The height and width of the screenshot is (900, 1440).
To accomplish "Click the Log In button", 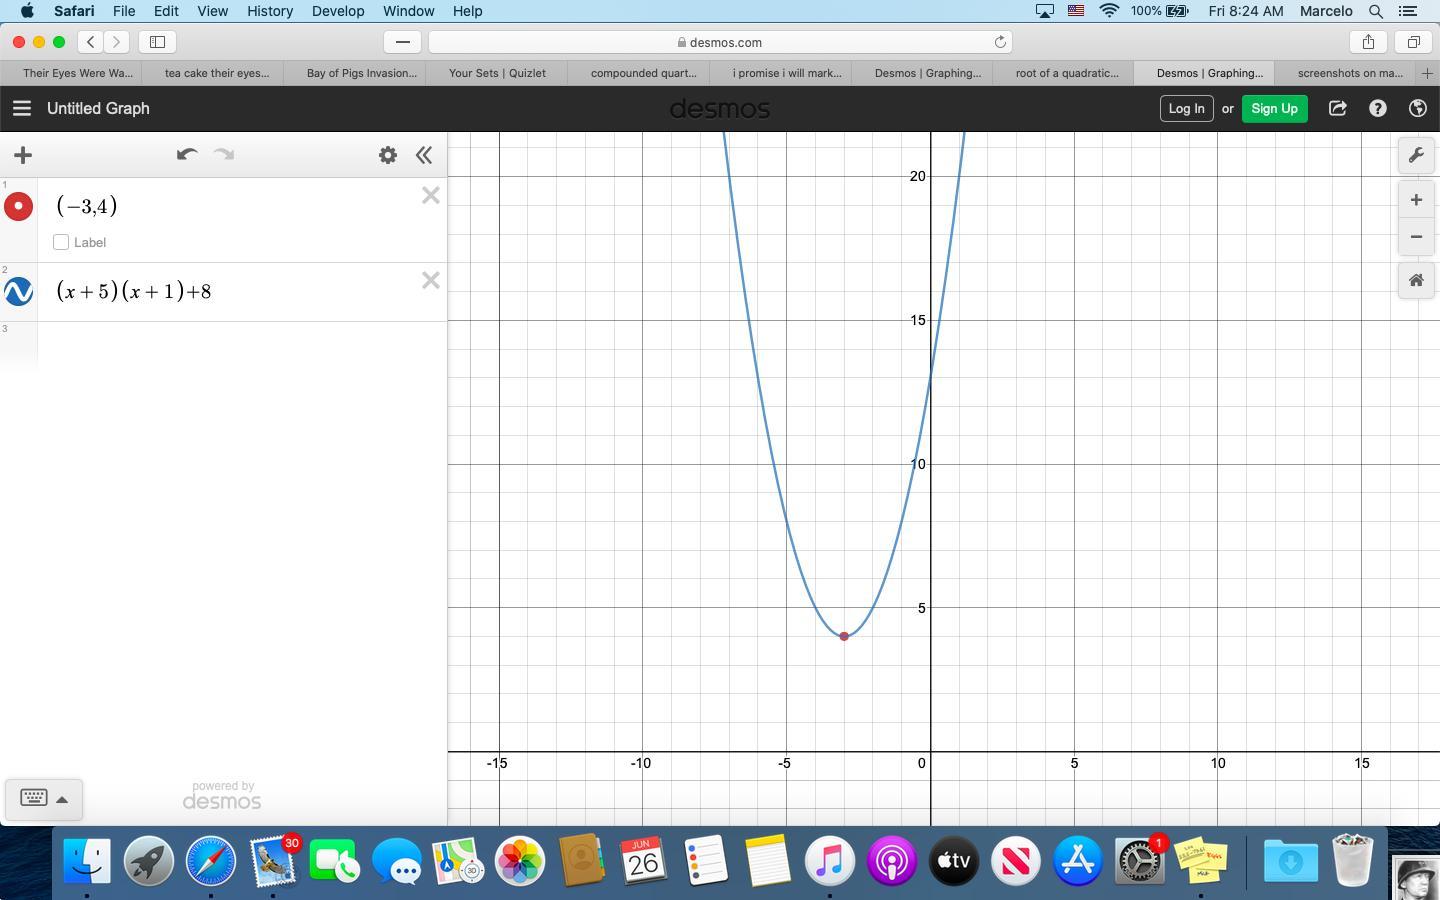I will [x=1186, y=108].
